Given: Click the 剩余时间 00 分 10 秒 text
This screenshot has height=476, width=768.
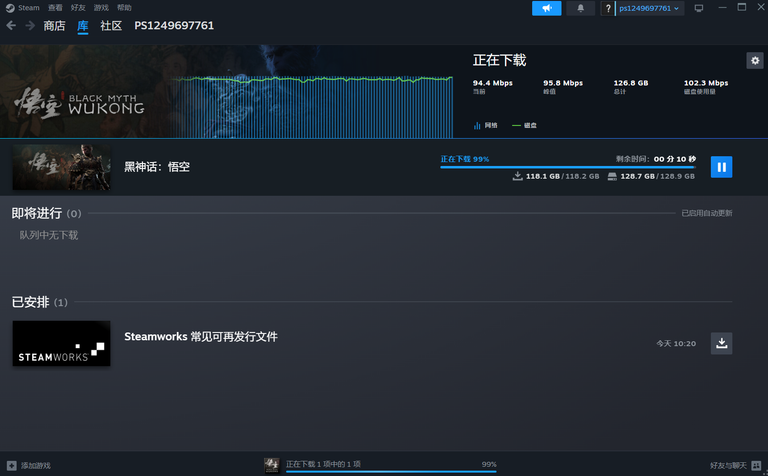Looking at the screenshot, I should tap(656, 159).
